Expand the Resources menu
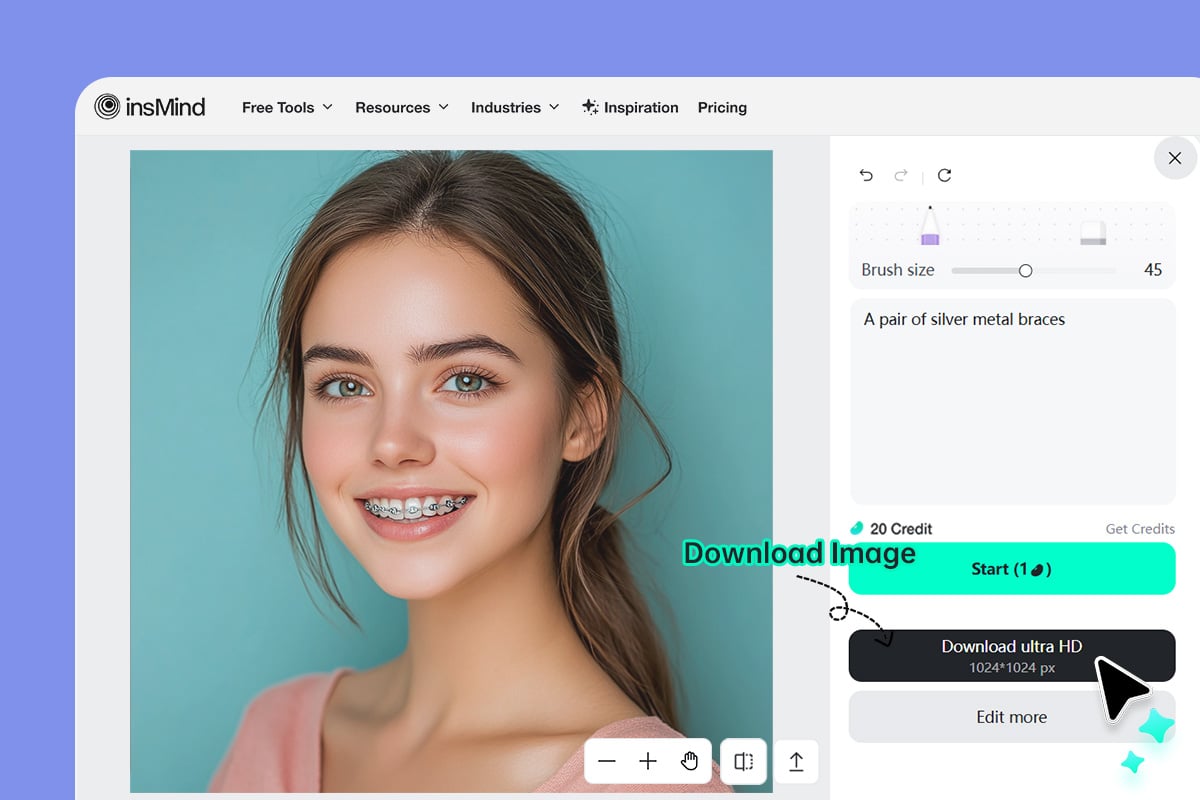 (x=402, y=107)
